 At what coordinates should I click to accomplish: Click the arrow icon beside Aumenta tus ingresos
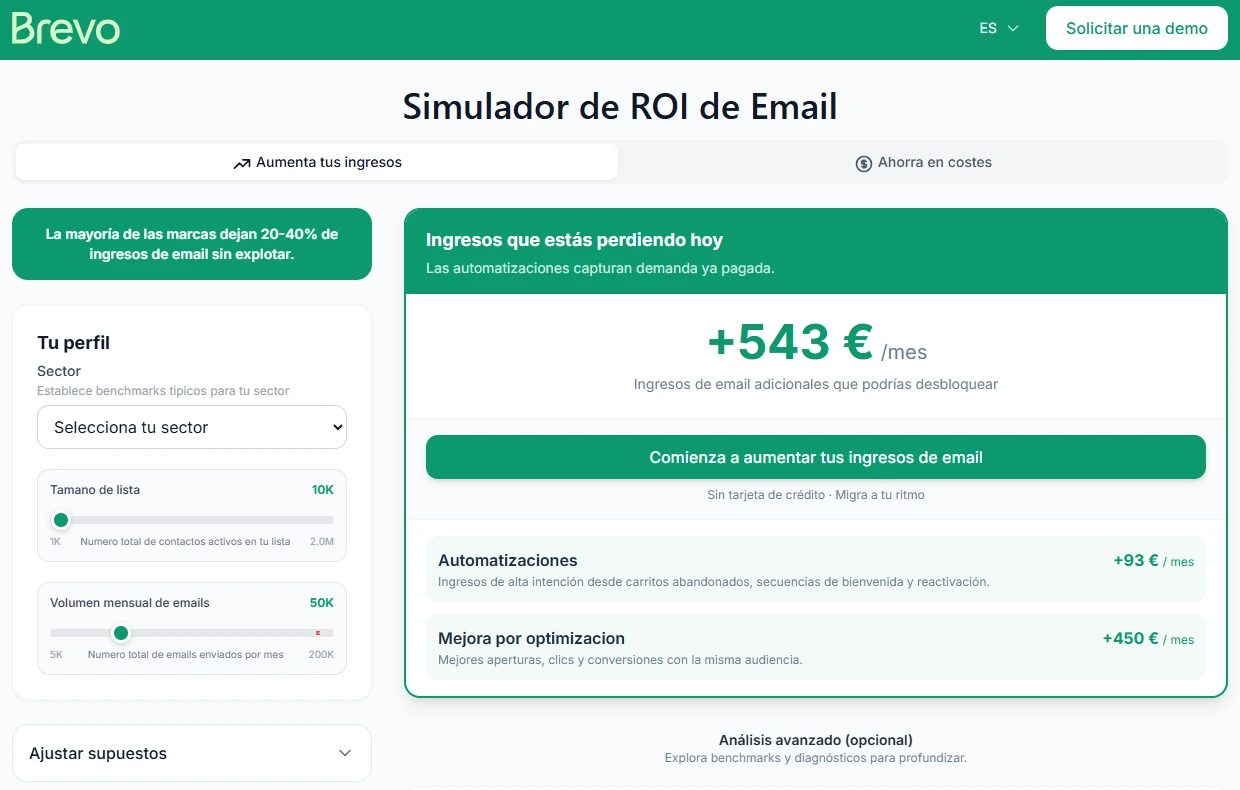pyautogui.click(x=243, y=162)
